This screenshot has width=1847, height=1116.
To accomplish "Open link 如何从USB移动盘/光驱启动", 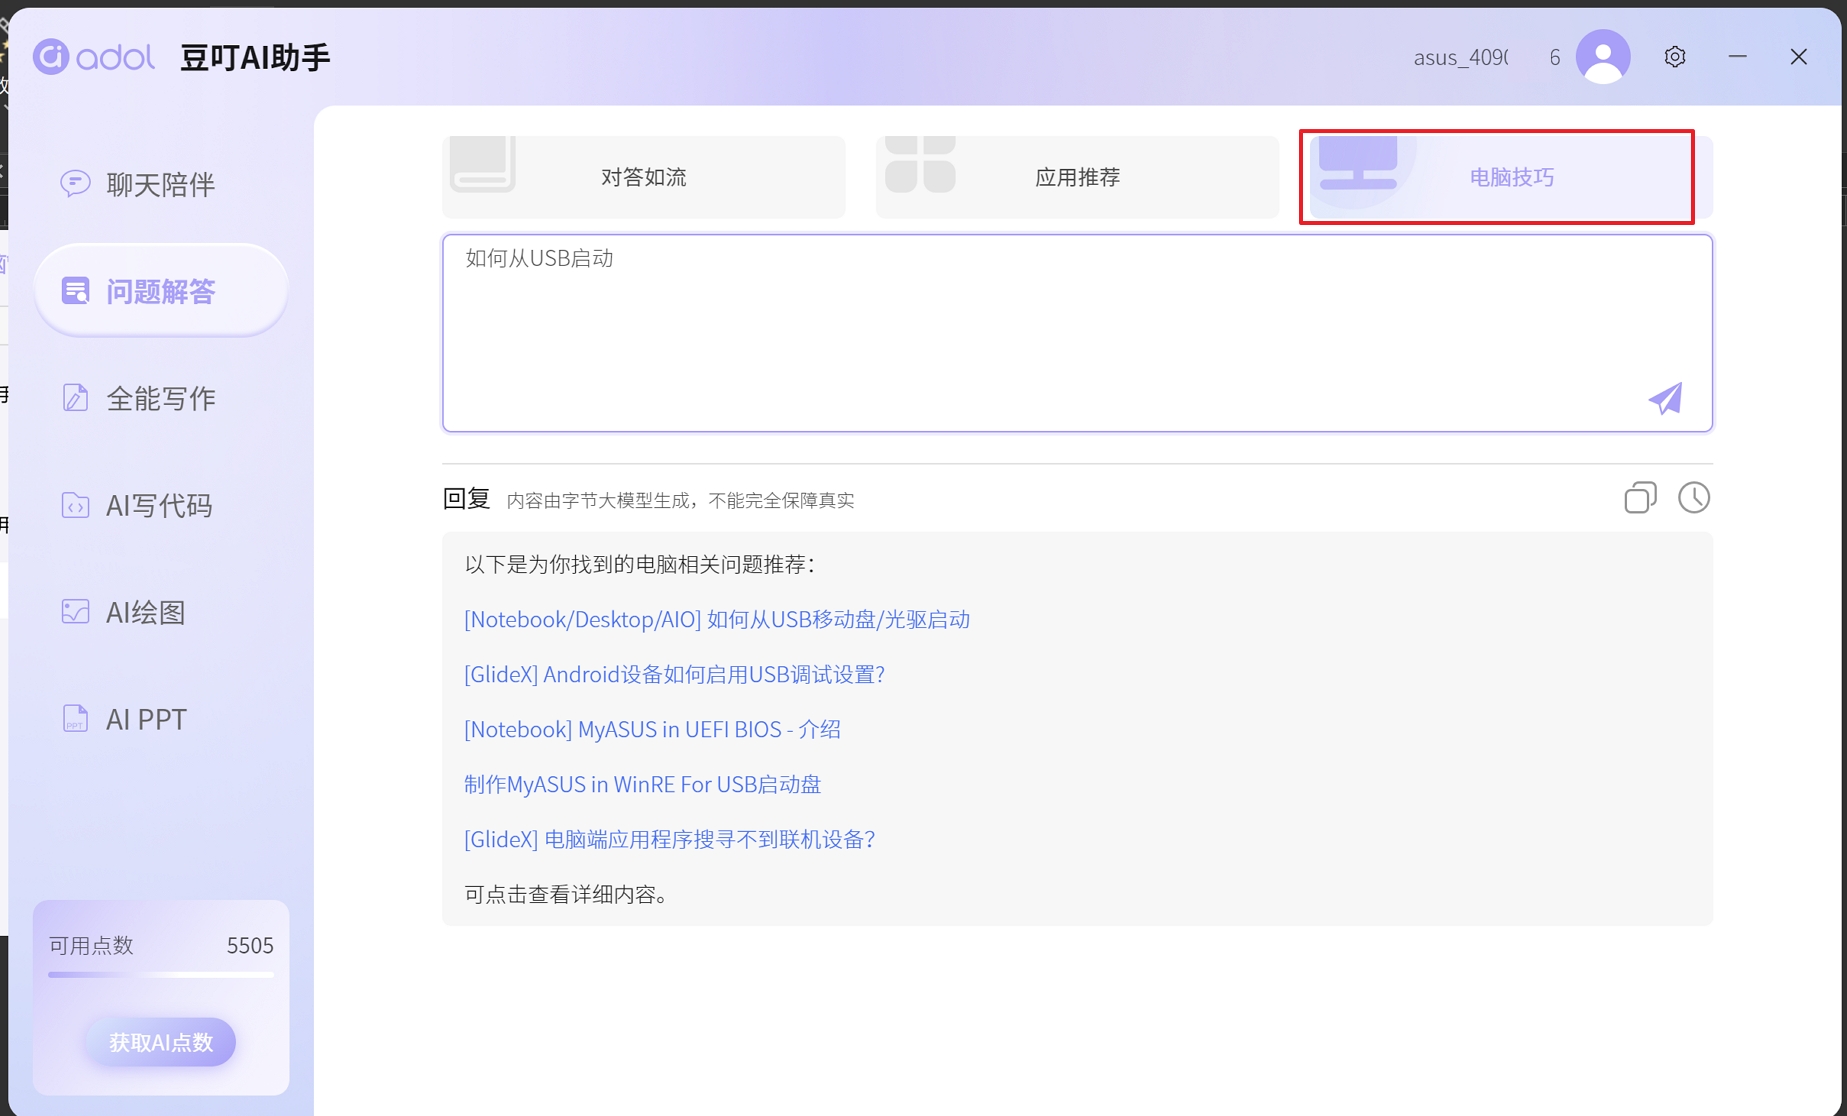I will click(x=717, y=619).
